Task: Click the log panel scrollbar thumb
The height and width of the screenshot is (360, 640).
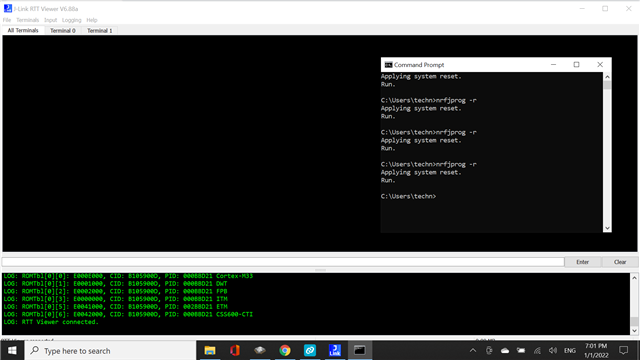Action: pos(634,322)
